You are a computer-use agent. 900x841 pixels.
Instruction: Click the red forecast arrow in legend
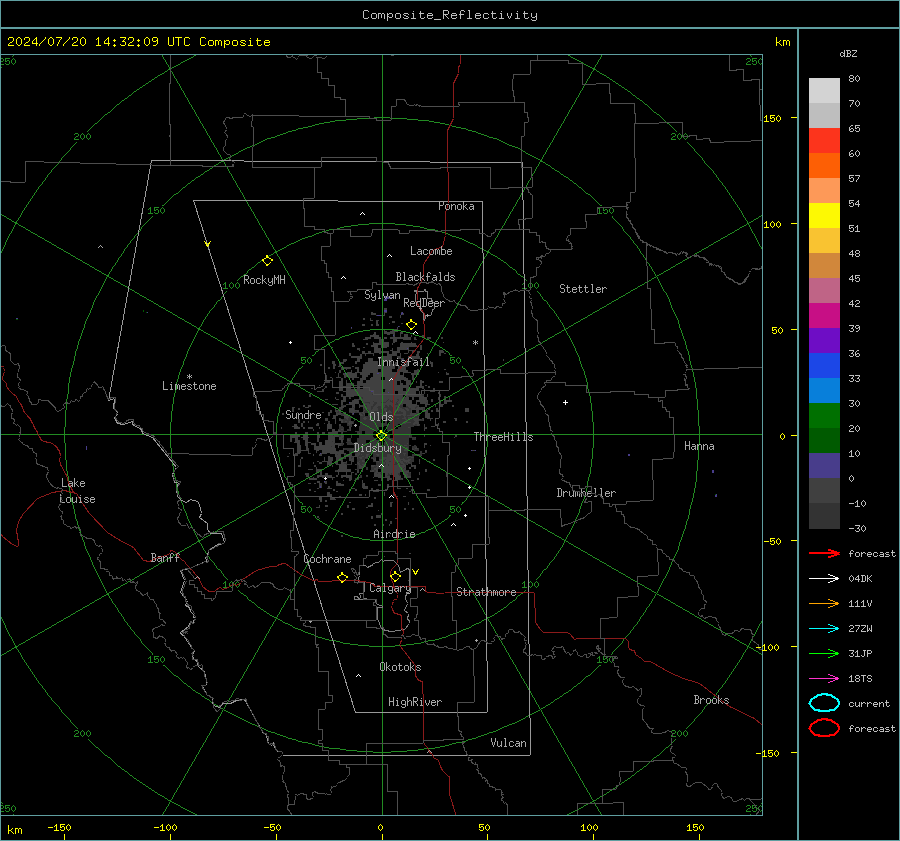824,553
